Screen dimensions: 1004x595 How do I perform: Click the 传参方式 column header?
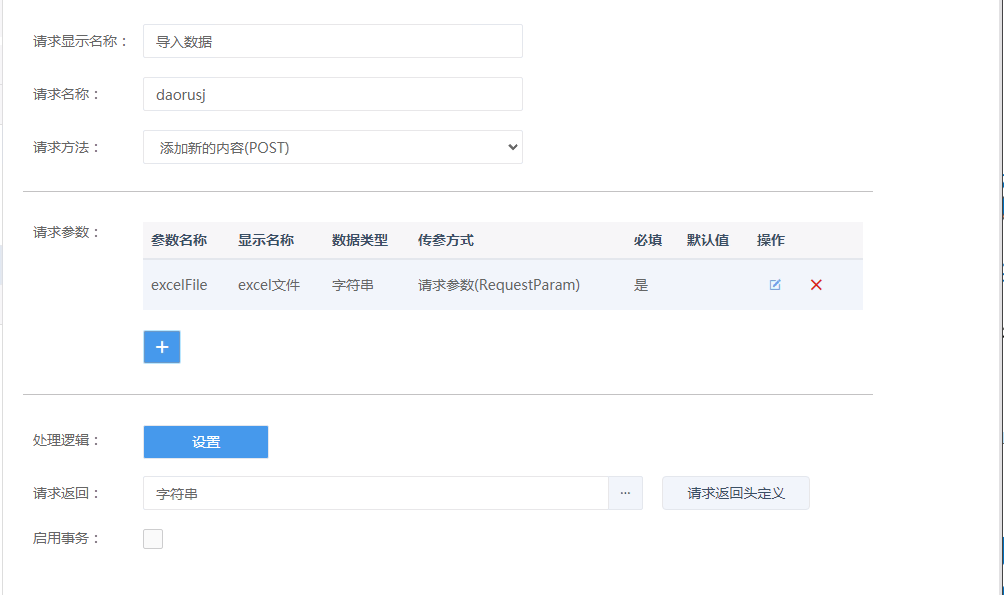coord(446,240)
